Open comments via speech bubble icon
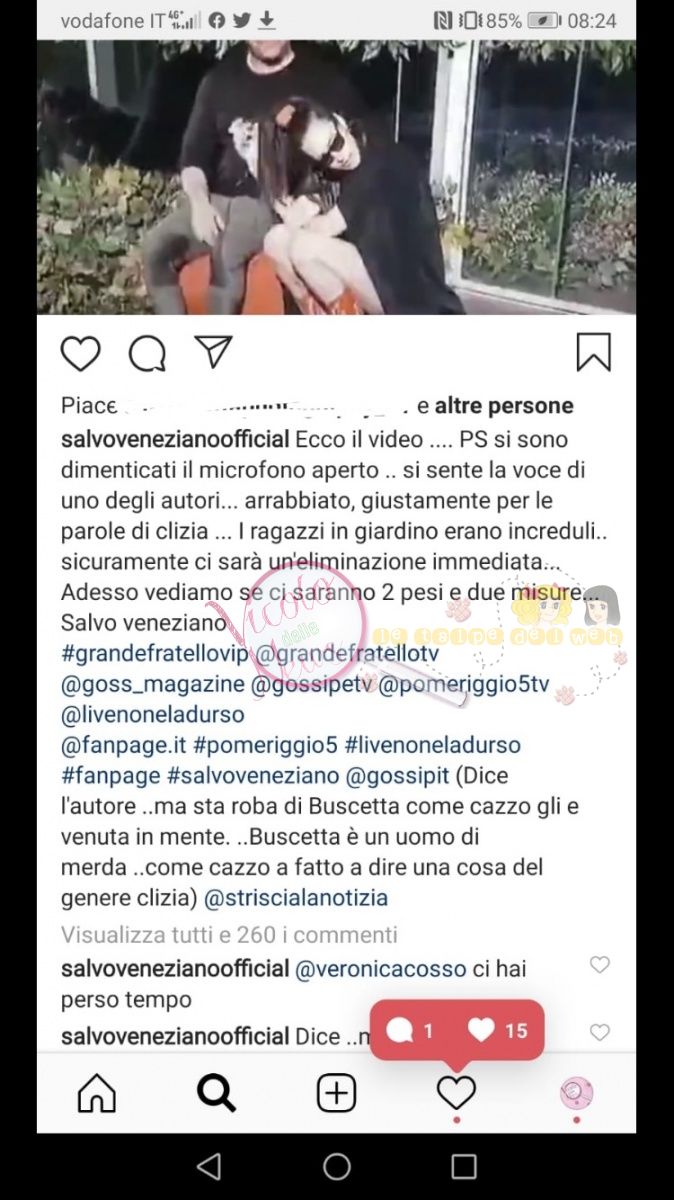Viewport: 674px width, 1200px height. 147,353
